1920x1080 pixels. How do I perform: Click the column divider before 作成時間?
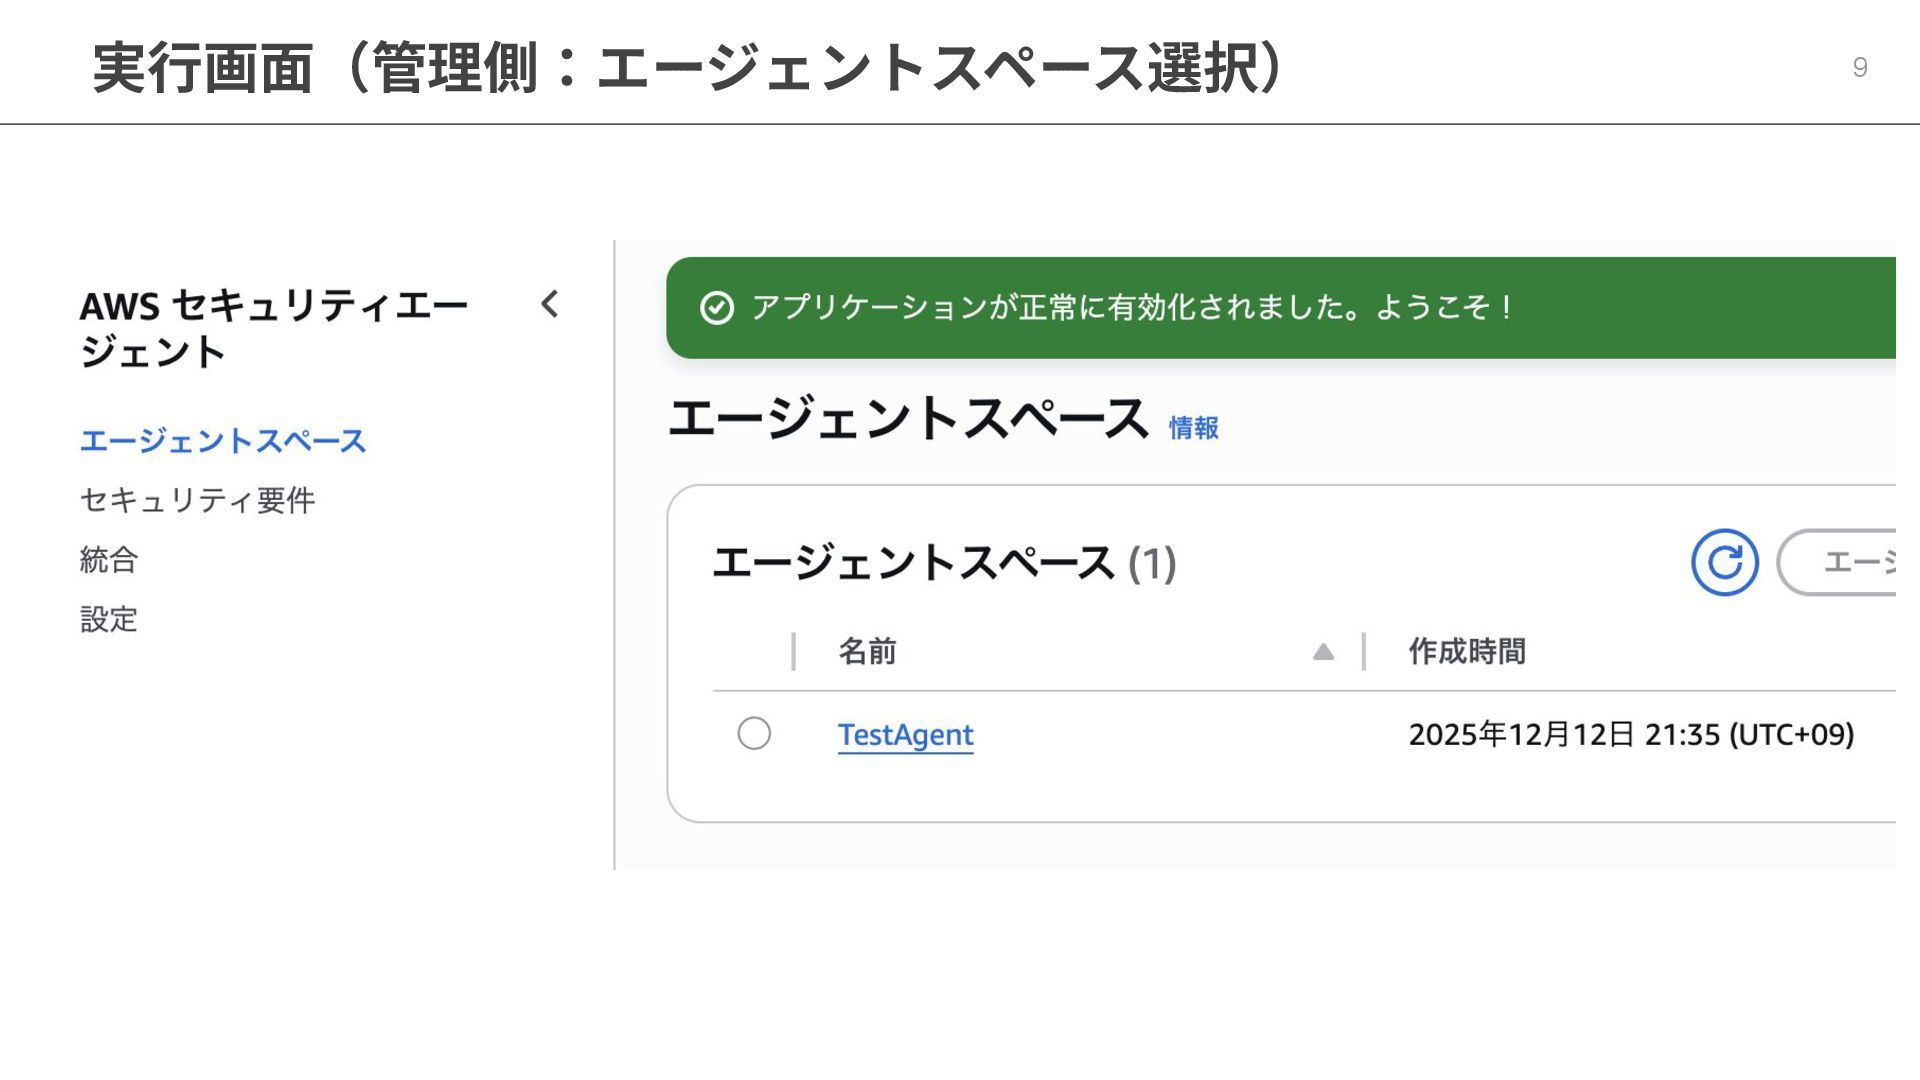pyautogui.click(x=1363, y=652)
